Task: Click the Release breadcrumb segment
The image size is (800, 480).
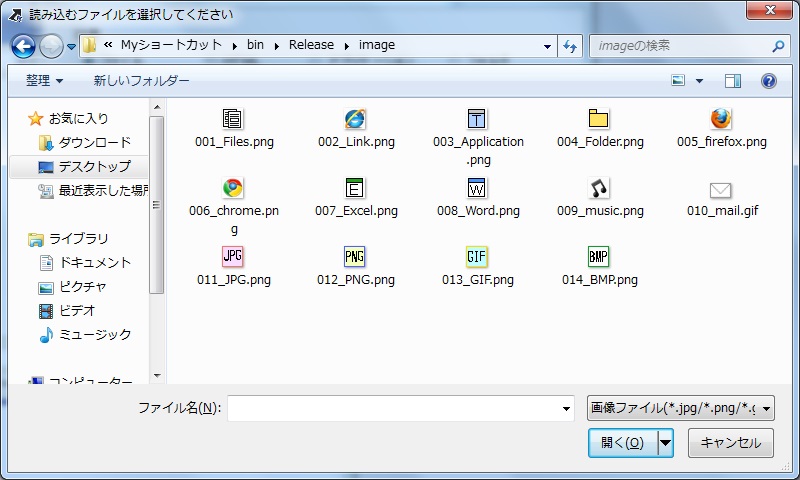Action: [x=311, y=45]
